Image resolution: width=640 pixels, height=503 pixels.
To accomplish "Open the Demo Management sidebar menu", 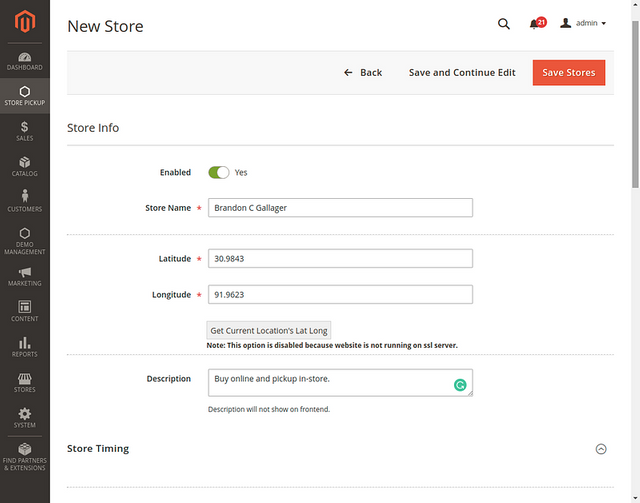I will pos(24,241).
